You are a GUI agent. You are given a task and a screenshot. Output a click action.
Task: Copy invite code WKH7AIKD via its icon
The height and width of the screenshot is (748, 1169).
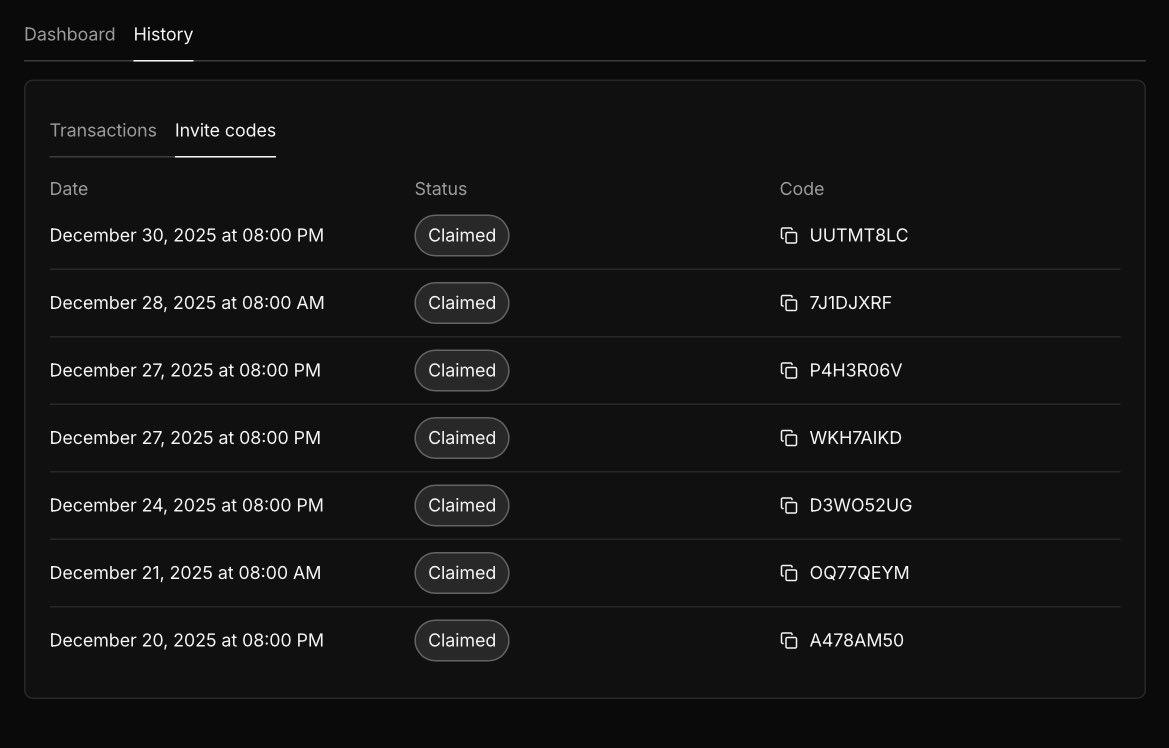pos(789,438)
